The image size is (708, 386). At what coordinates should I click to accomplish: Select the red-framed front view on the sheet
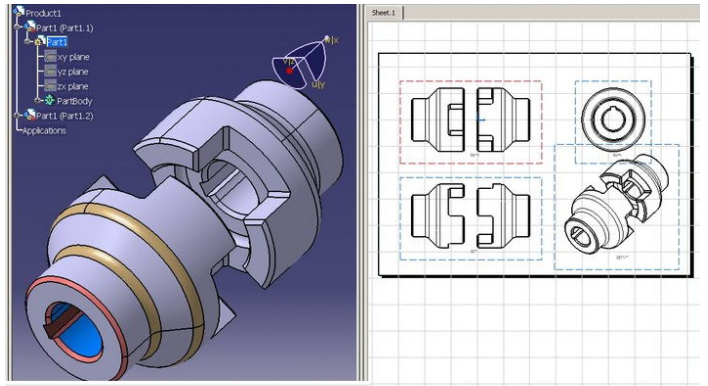tap(470, 122)
